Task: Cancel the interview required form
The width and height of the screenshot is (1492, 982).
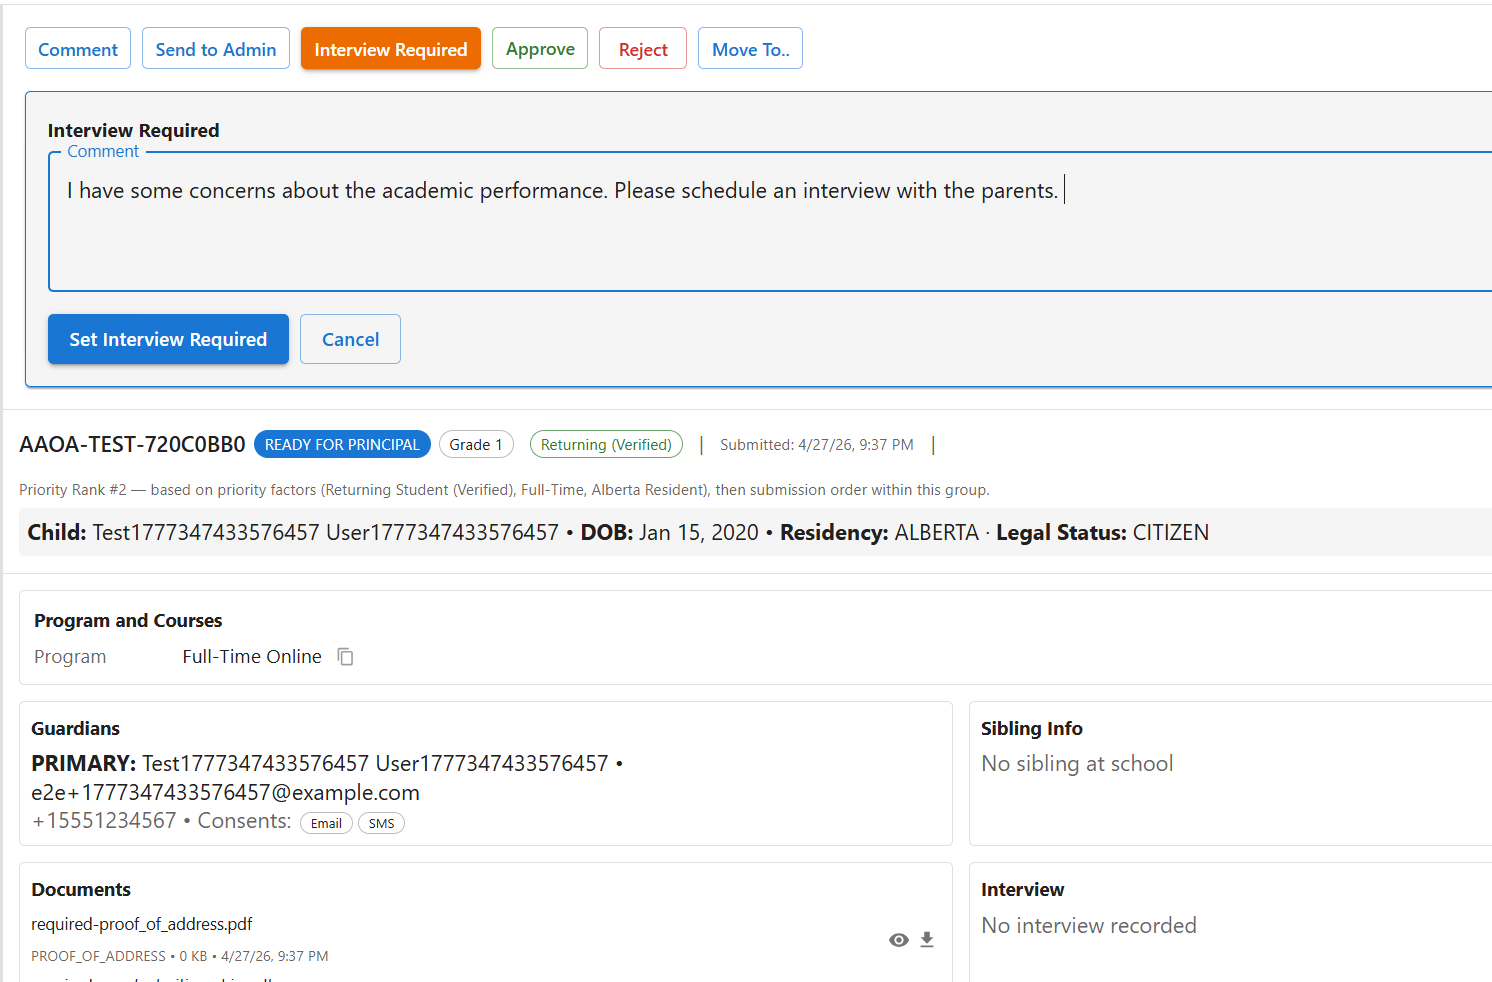Action: tap(350, 339)
